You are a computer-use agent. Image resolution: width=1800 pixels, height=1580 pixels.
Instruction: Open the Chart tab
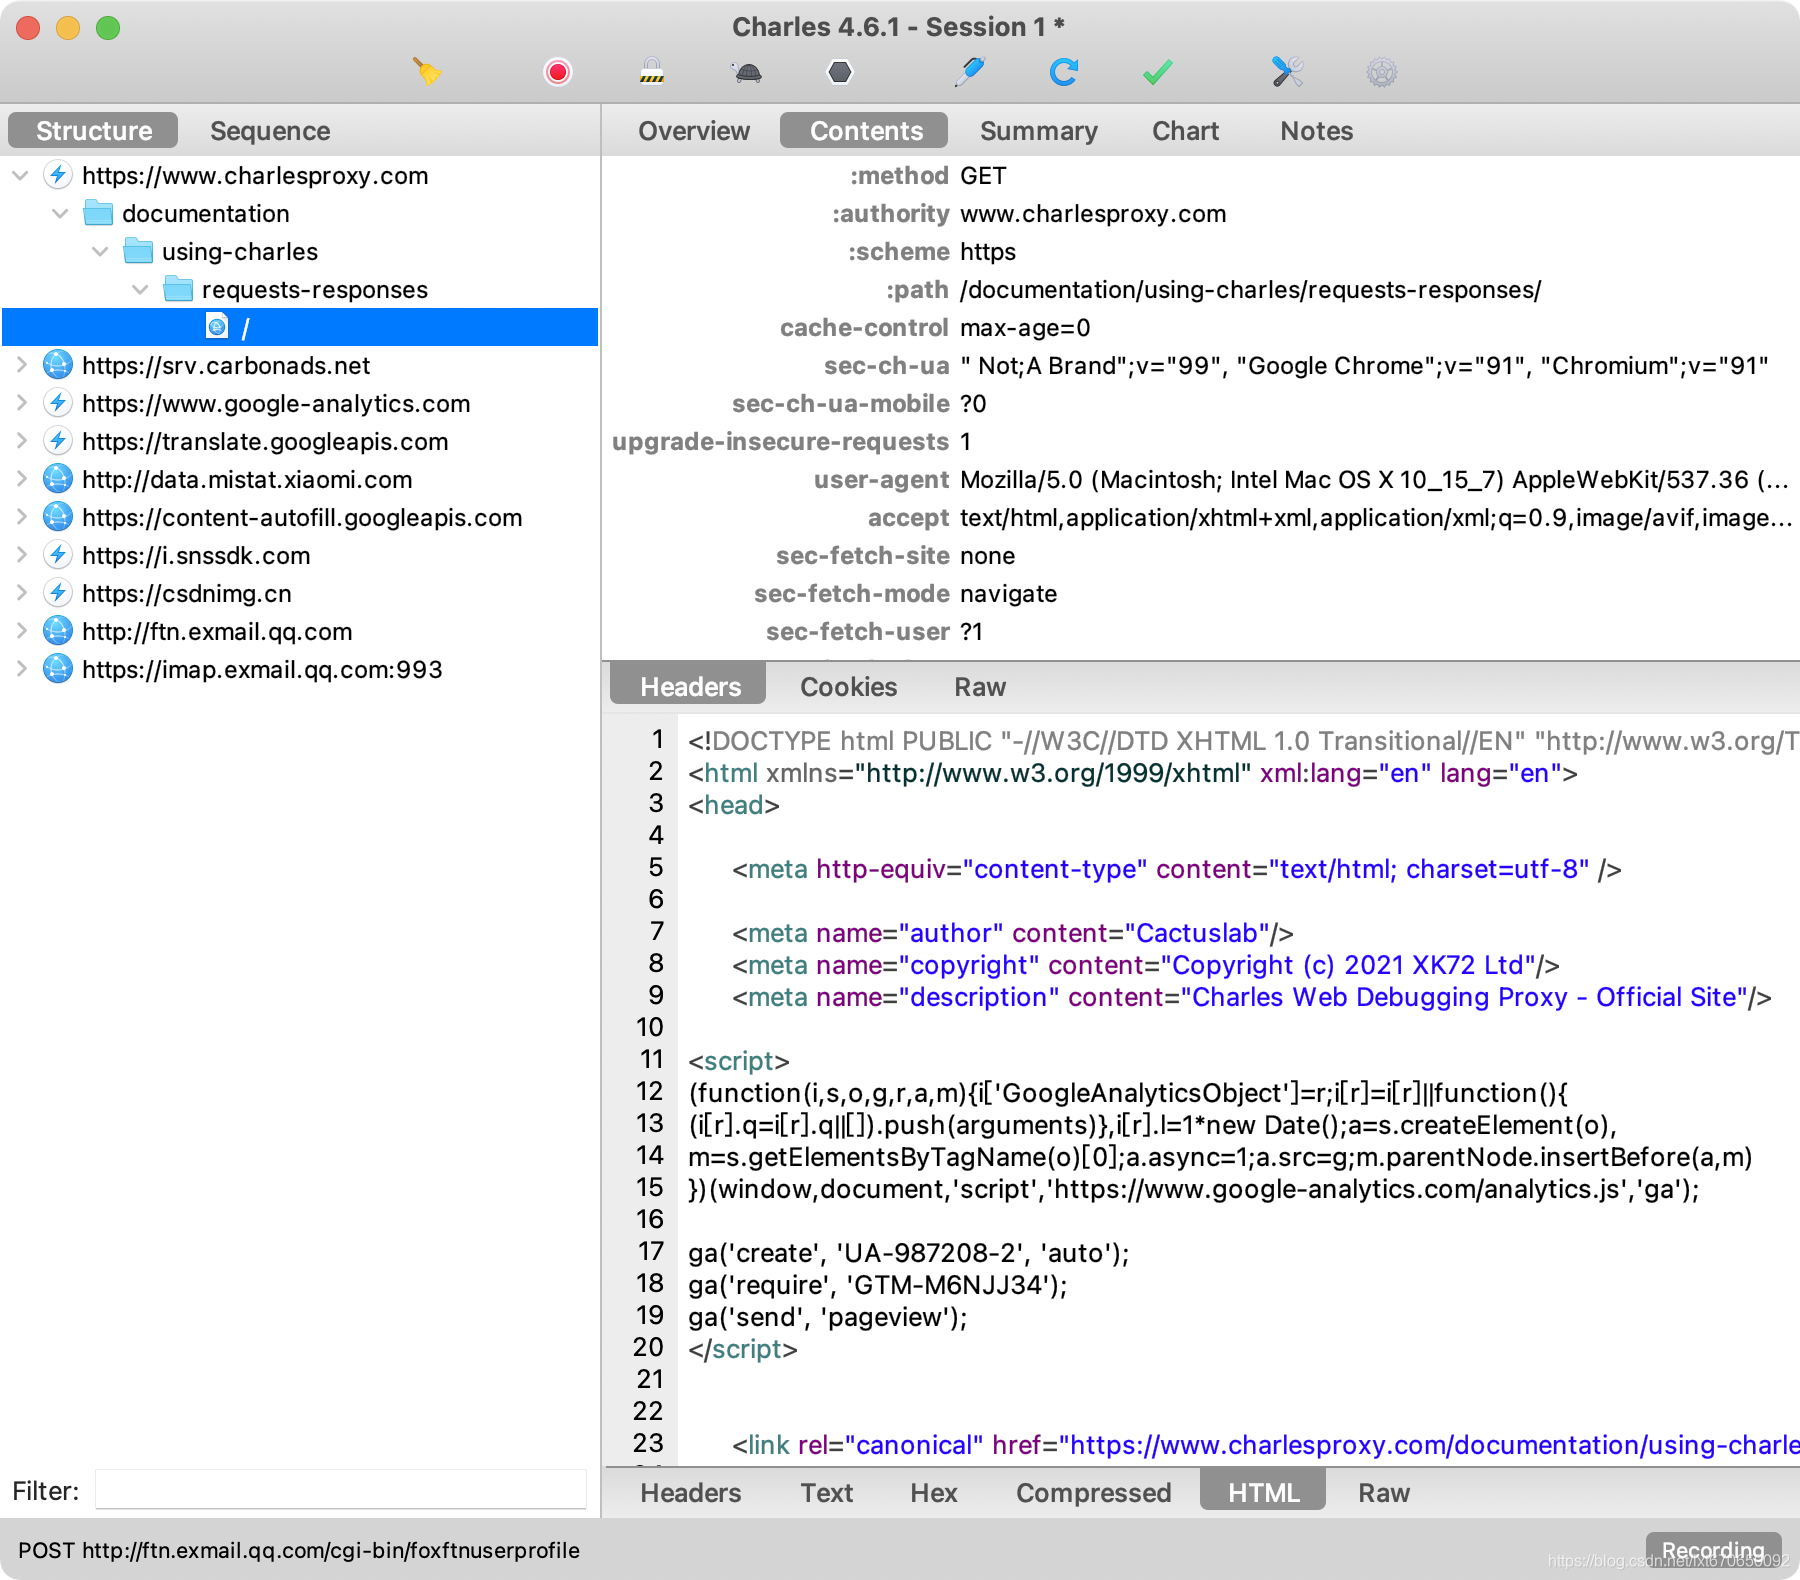tap(1185, 131)
